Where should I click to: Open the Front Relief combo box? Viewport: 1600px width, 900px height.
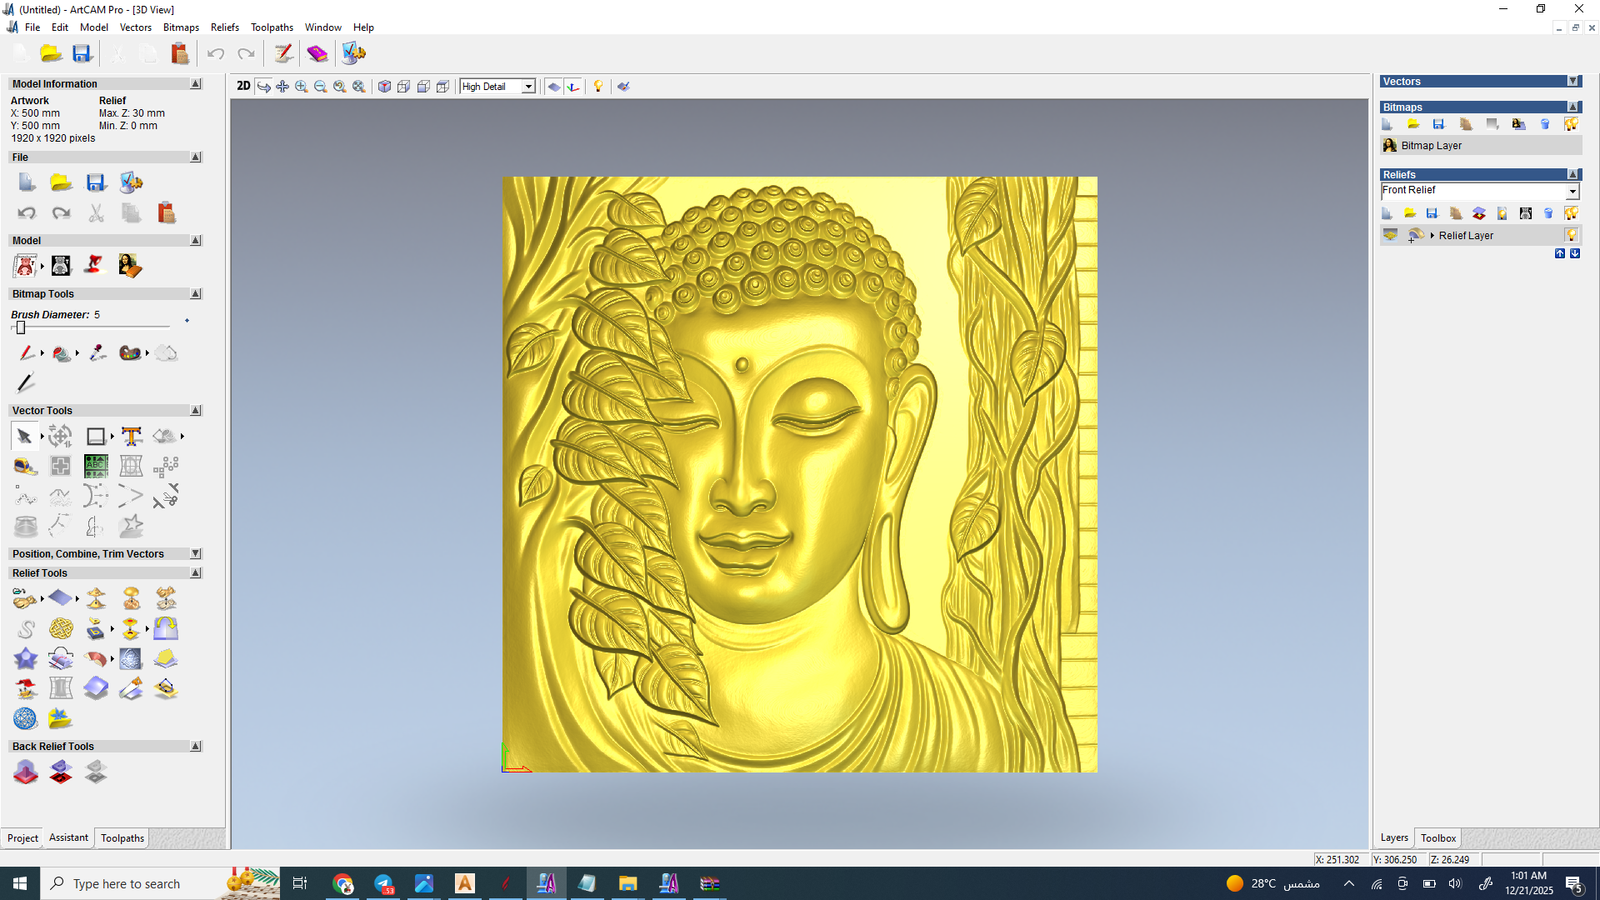point(1572,191)
